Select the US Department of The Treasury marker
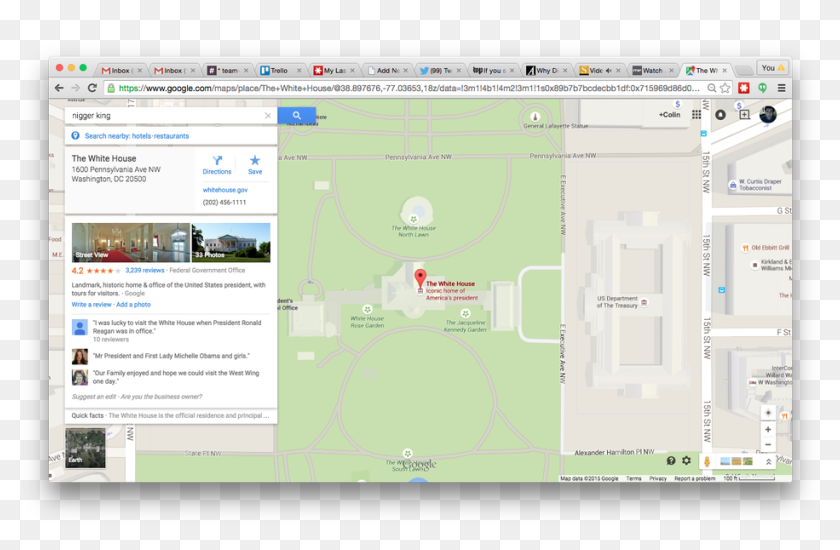Screen dimensions: 840x550 [644, 302]
